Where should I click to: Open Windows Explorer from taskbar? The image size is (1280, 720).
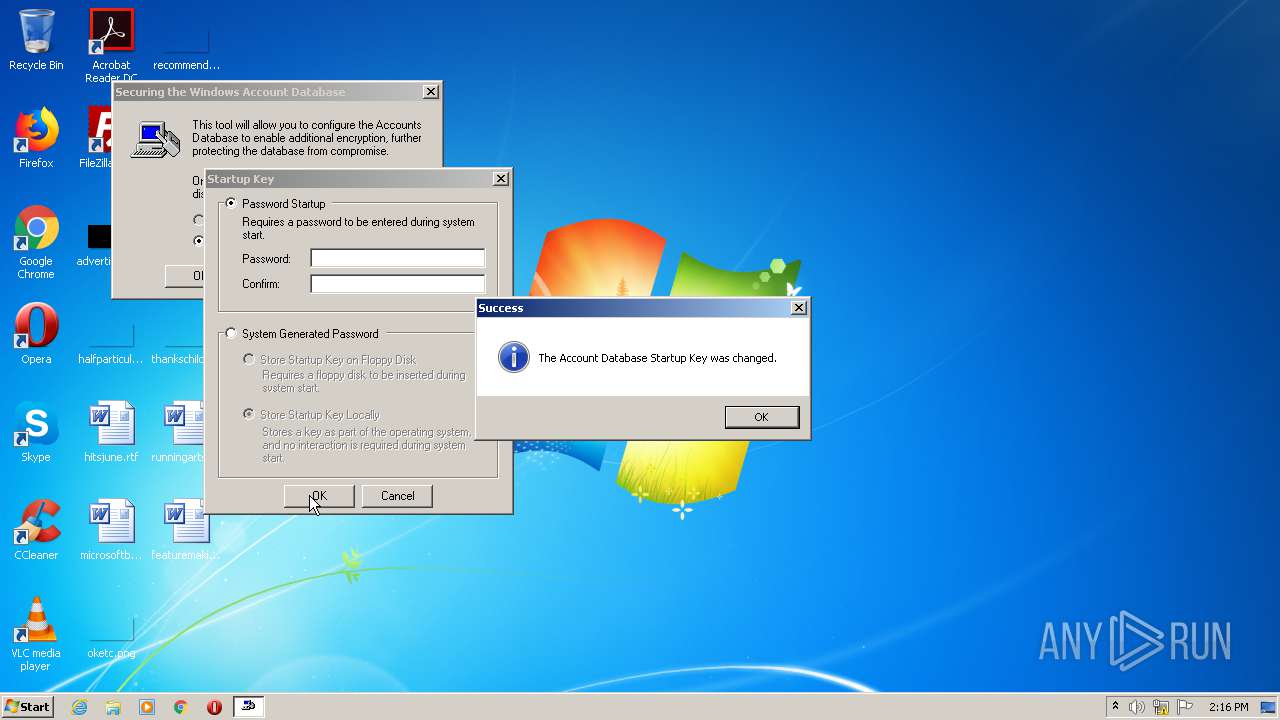[113, 707]
